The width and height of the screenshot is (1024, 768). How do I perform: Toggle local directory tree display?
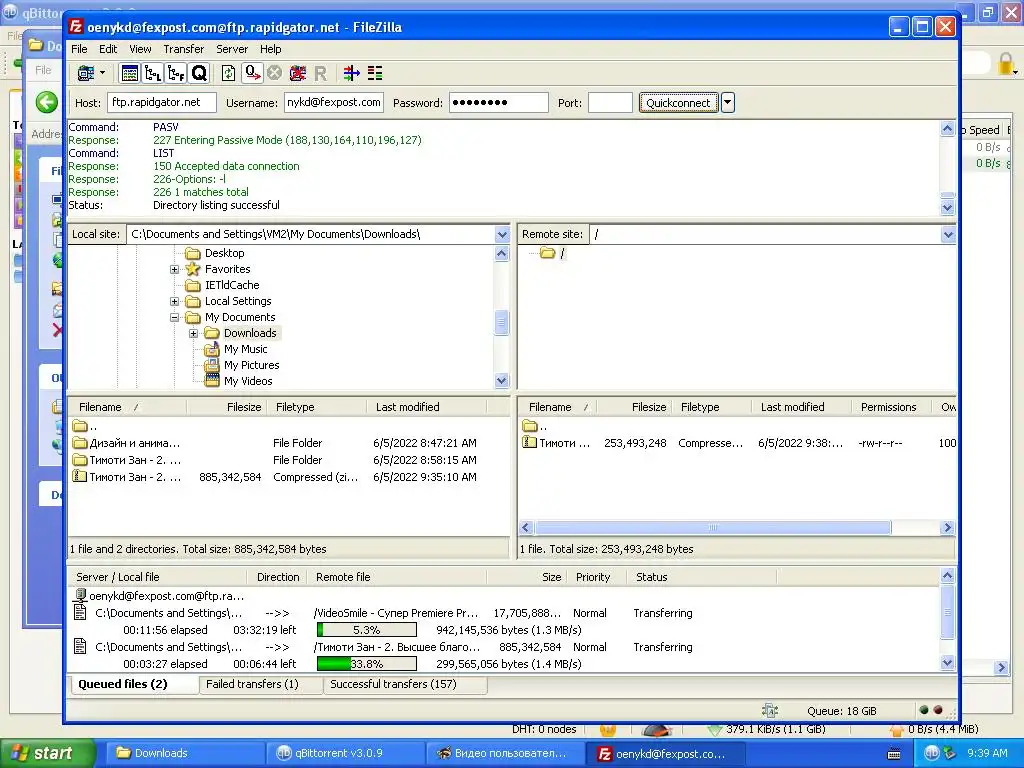pos(153,73)
